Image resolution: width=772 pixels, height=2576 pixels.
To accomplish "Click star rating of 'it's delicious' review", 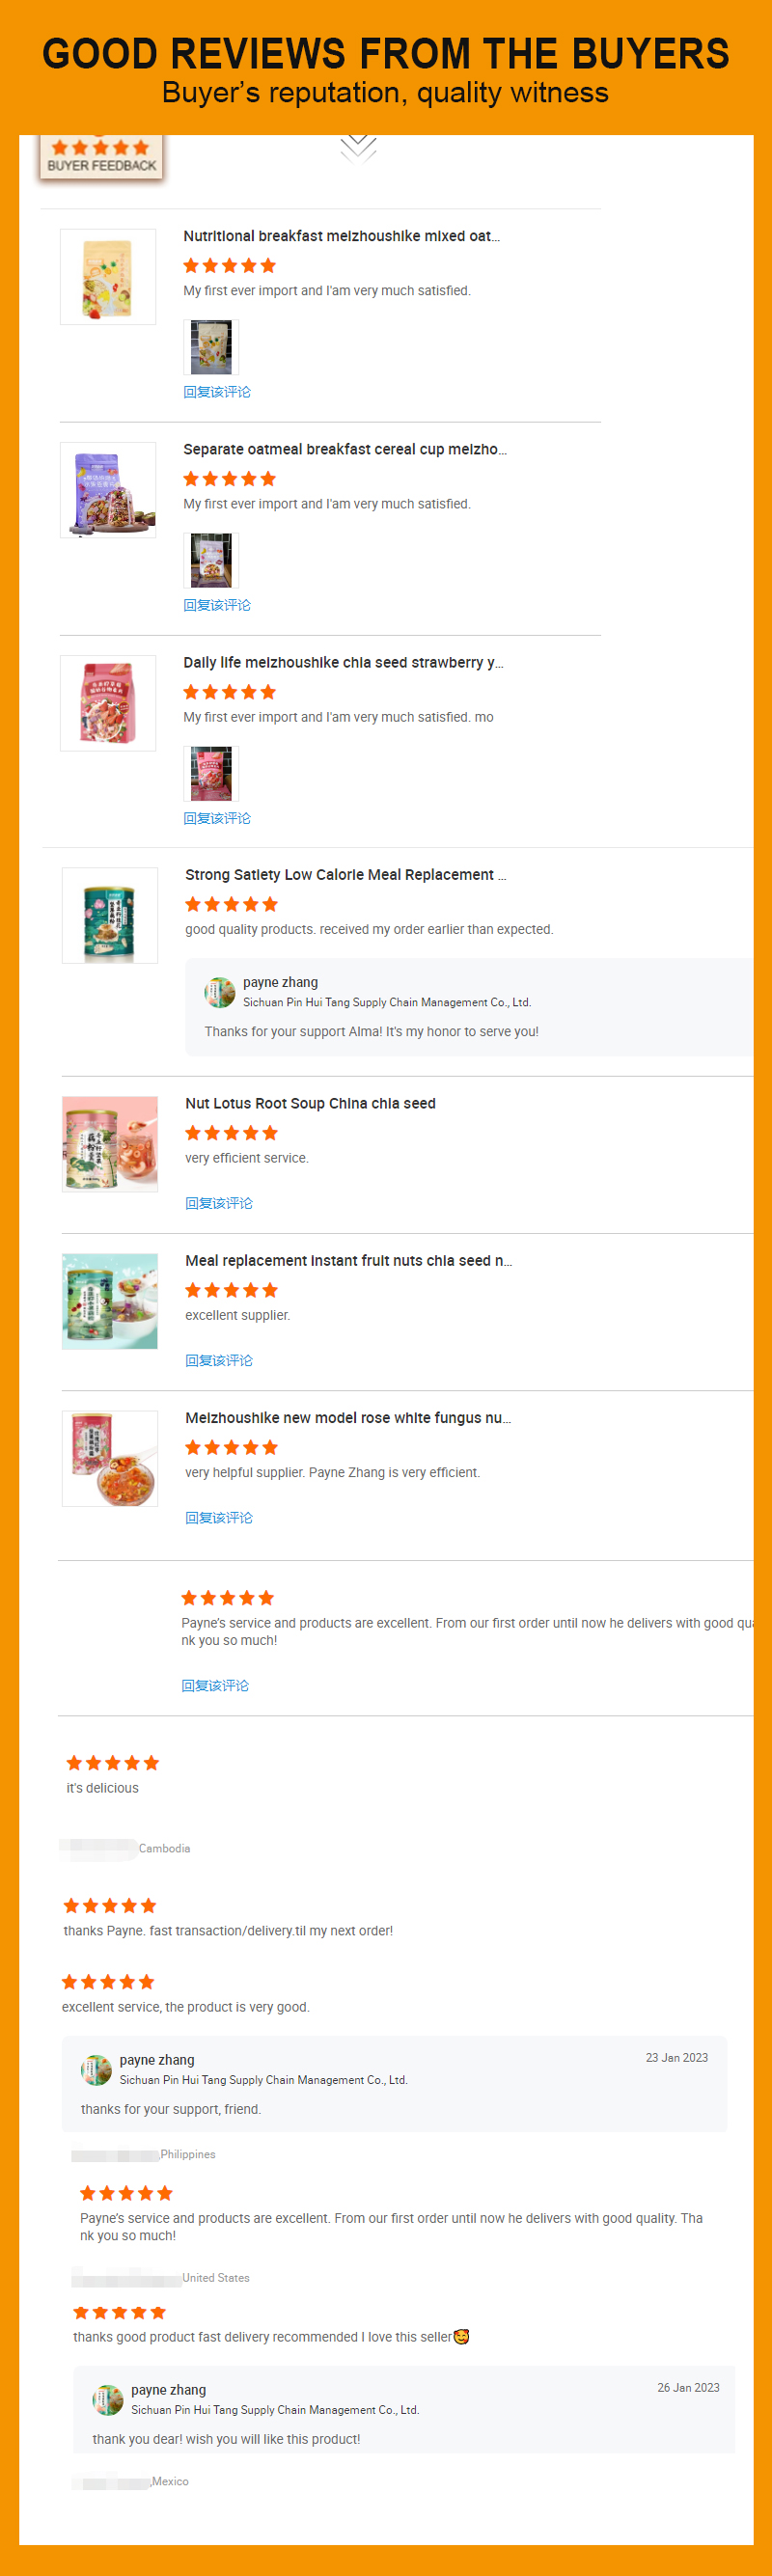I will (x=112, y=1763).
